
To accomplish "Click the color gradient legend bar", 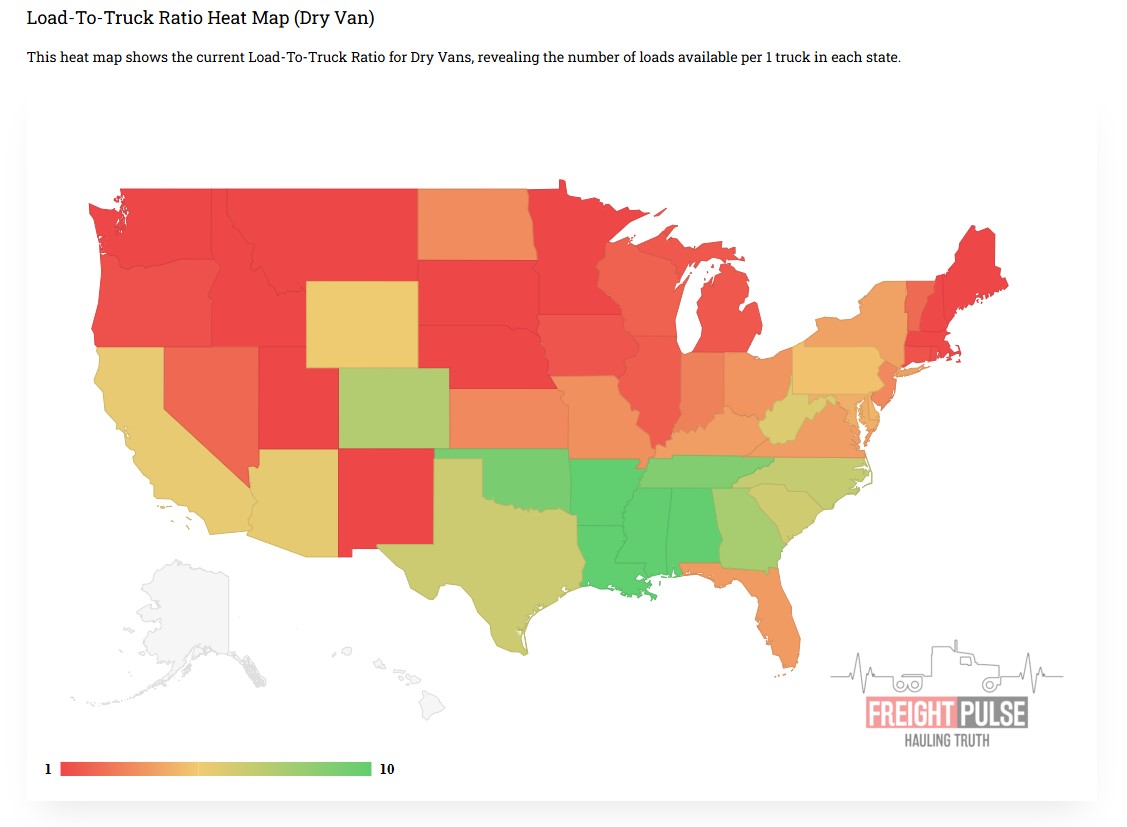I will [x=215, y=769].
